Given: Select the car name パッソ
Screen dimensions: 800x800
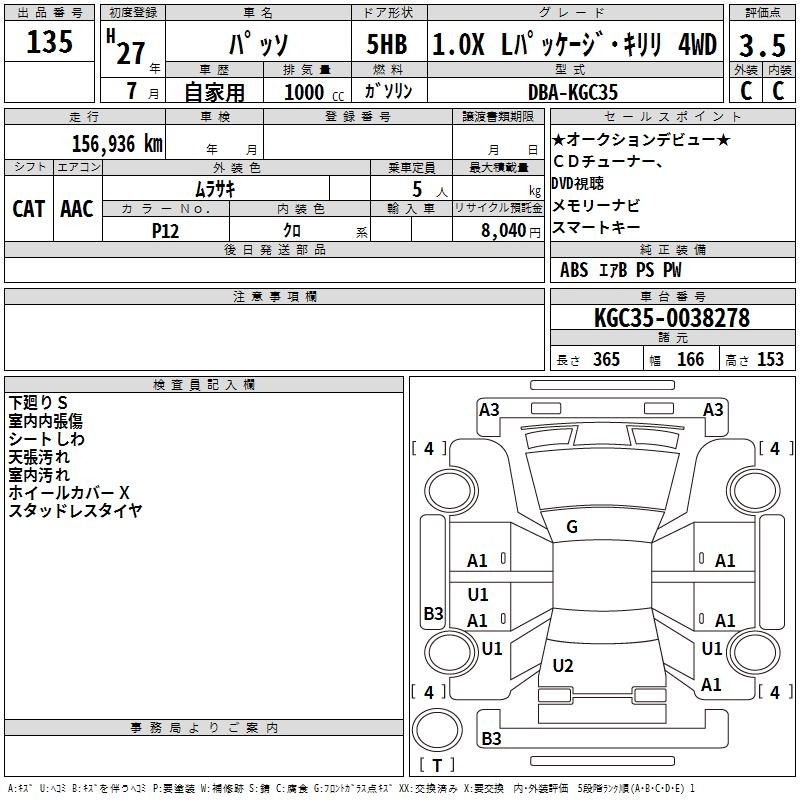Looking at the screenshot, I should tap(259, 44).
